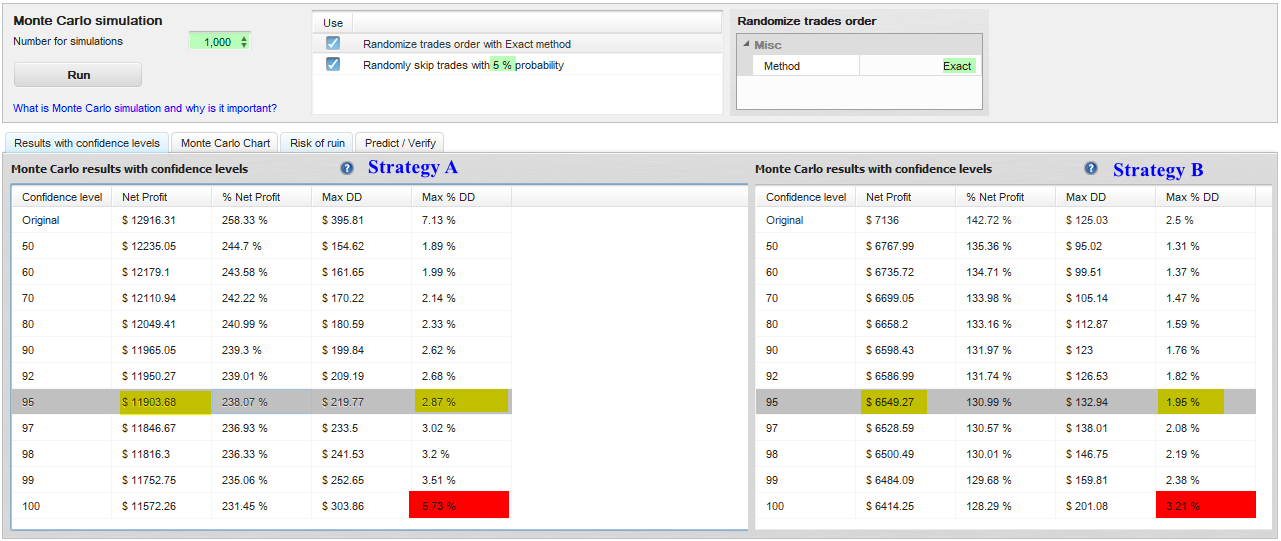This screenshot has width=1281, height=541.
Task: Click the help icon beside Strategy B
Action: coord(1091,168)
